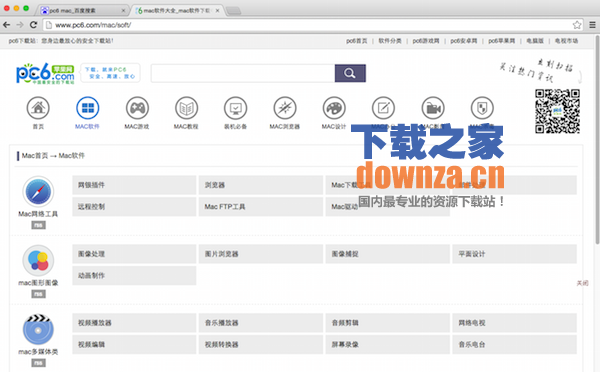Open the 远程控制 category
Screen dimensions: 600x372
pyautogui.click(x=134, y=207)
